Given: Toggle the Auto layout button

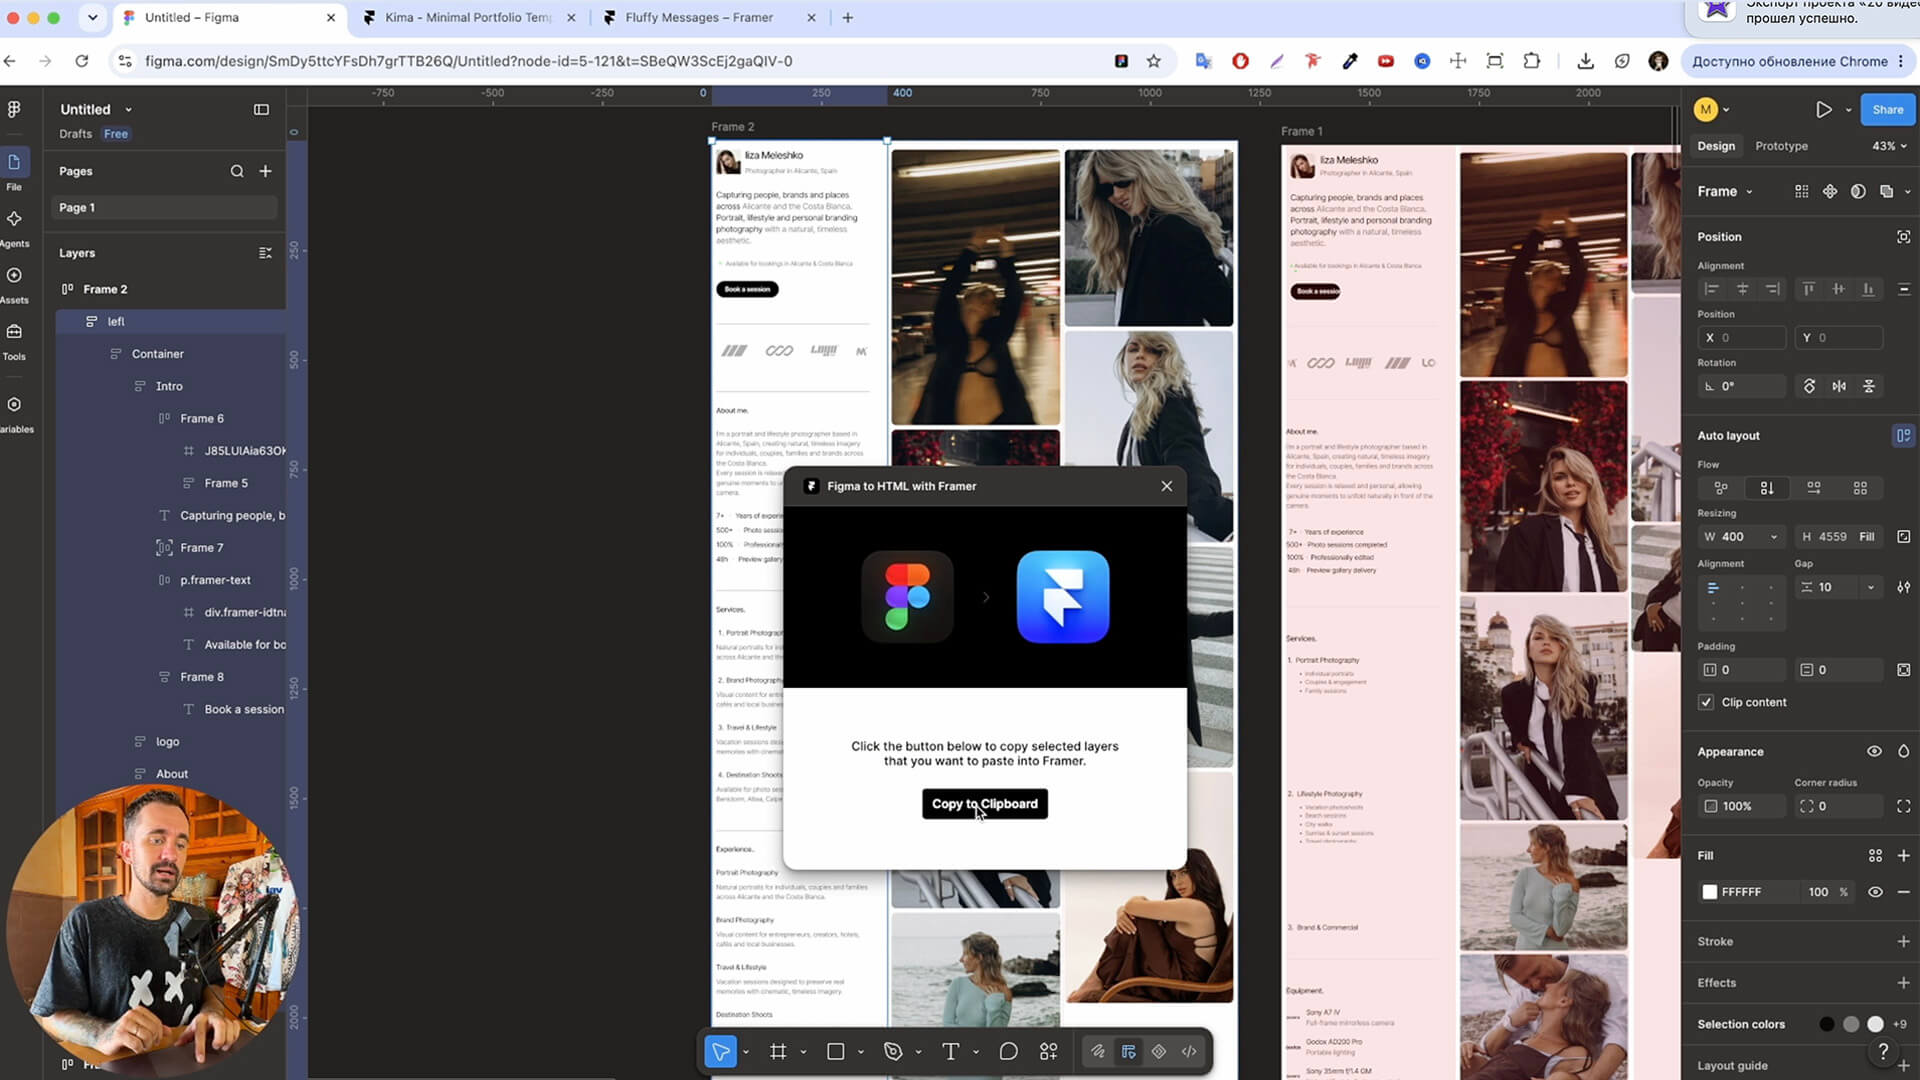Looking at the screenshot, I should tap(1903, 435).
